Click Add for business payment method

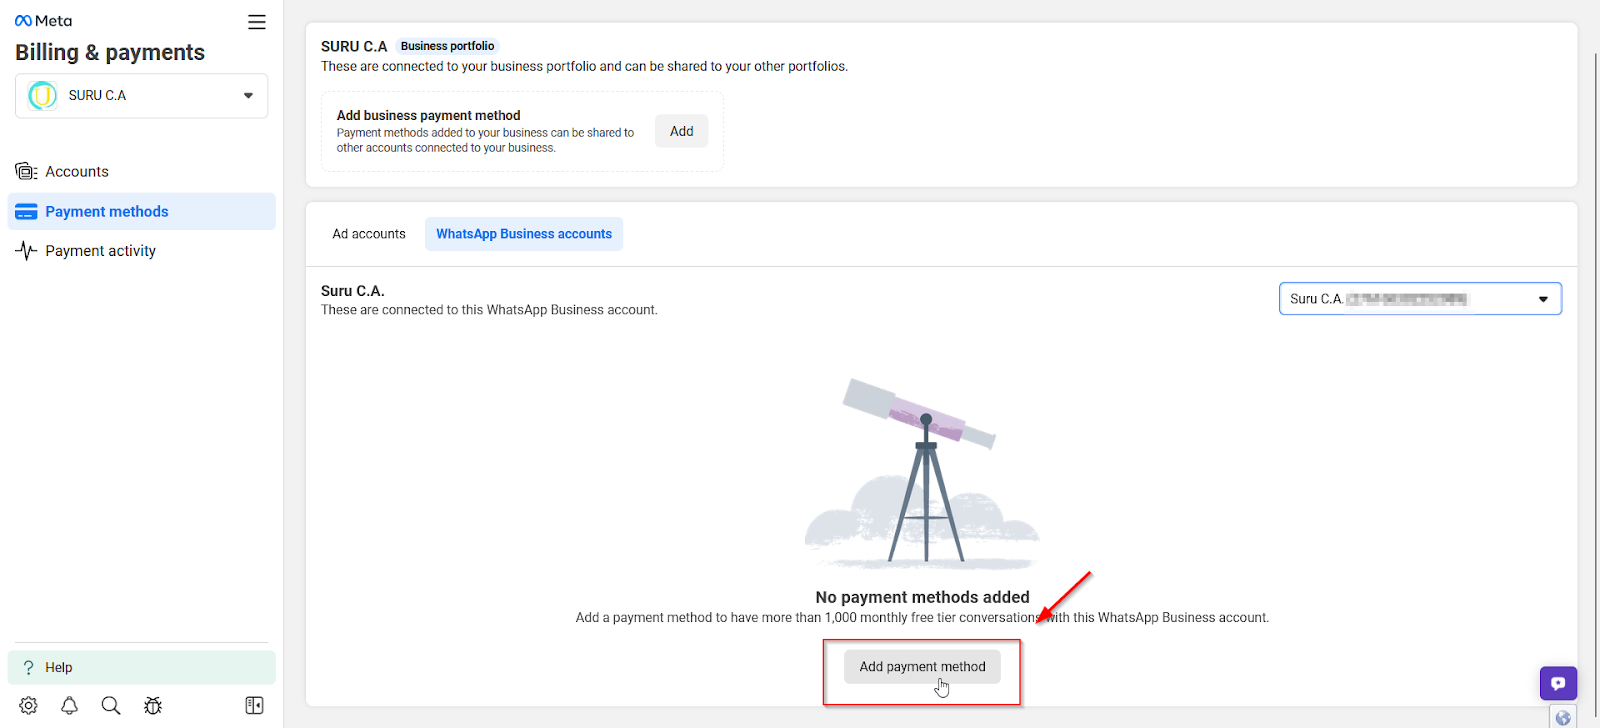click(682, 131)
